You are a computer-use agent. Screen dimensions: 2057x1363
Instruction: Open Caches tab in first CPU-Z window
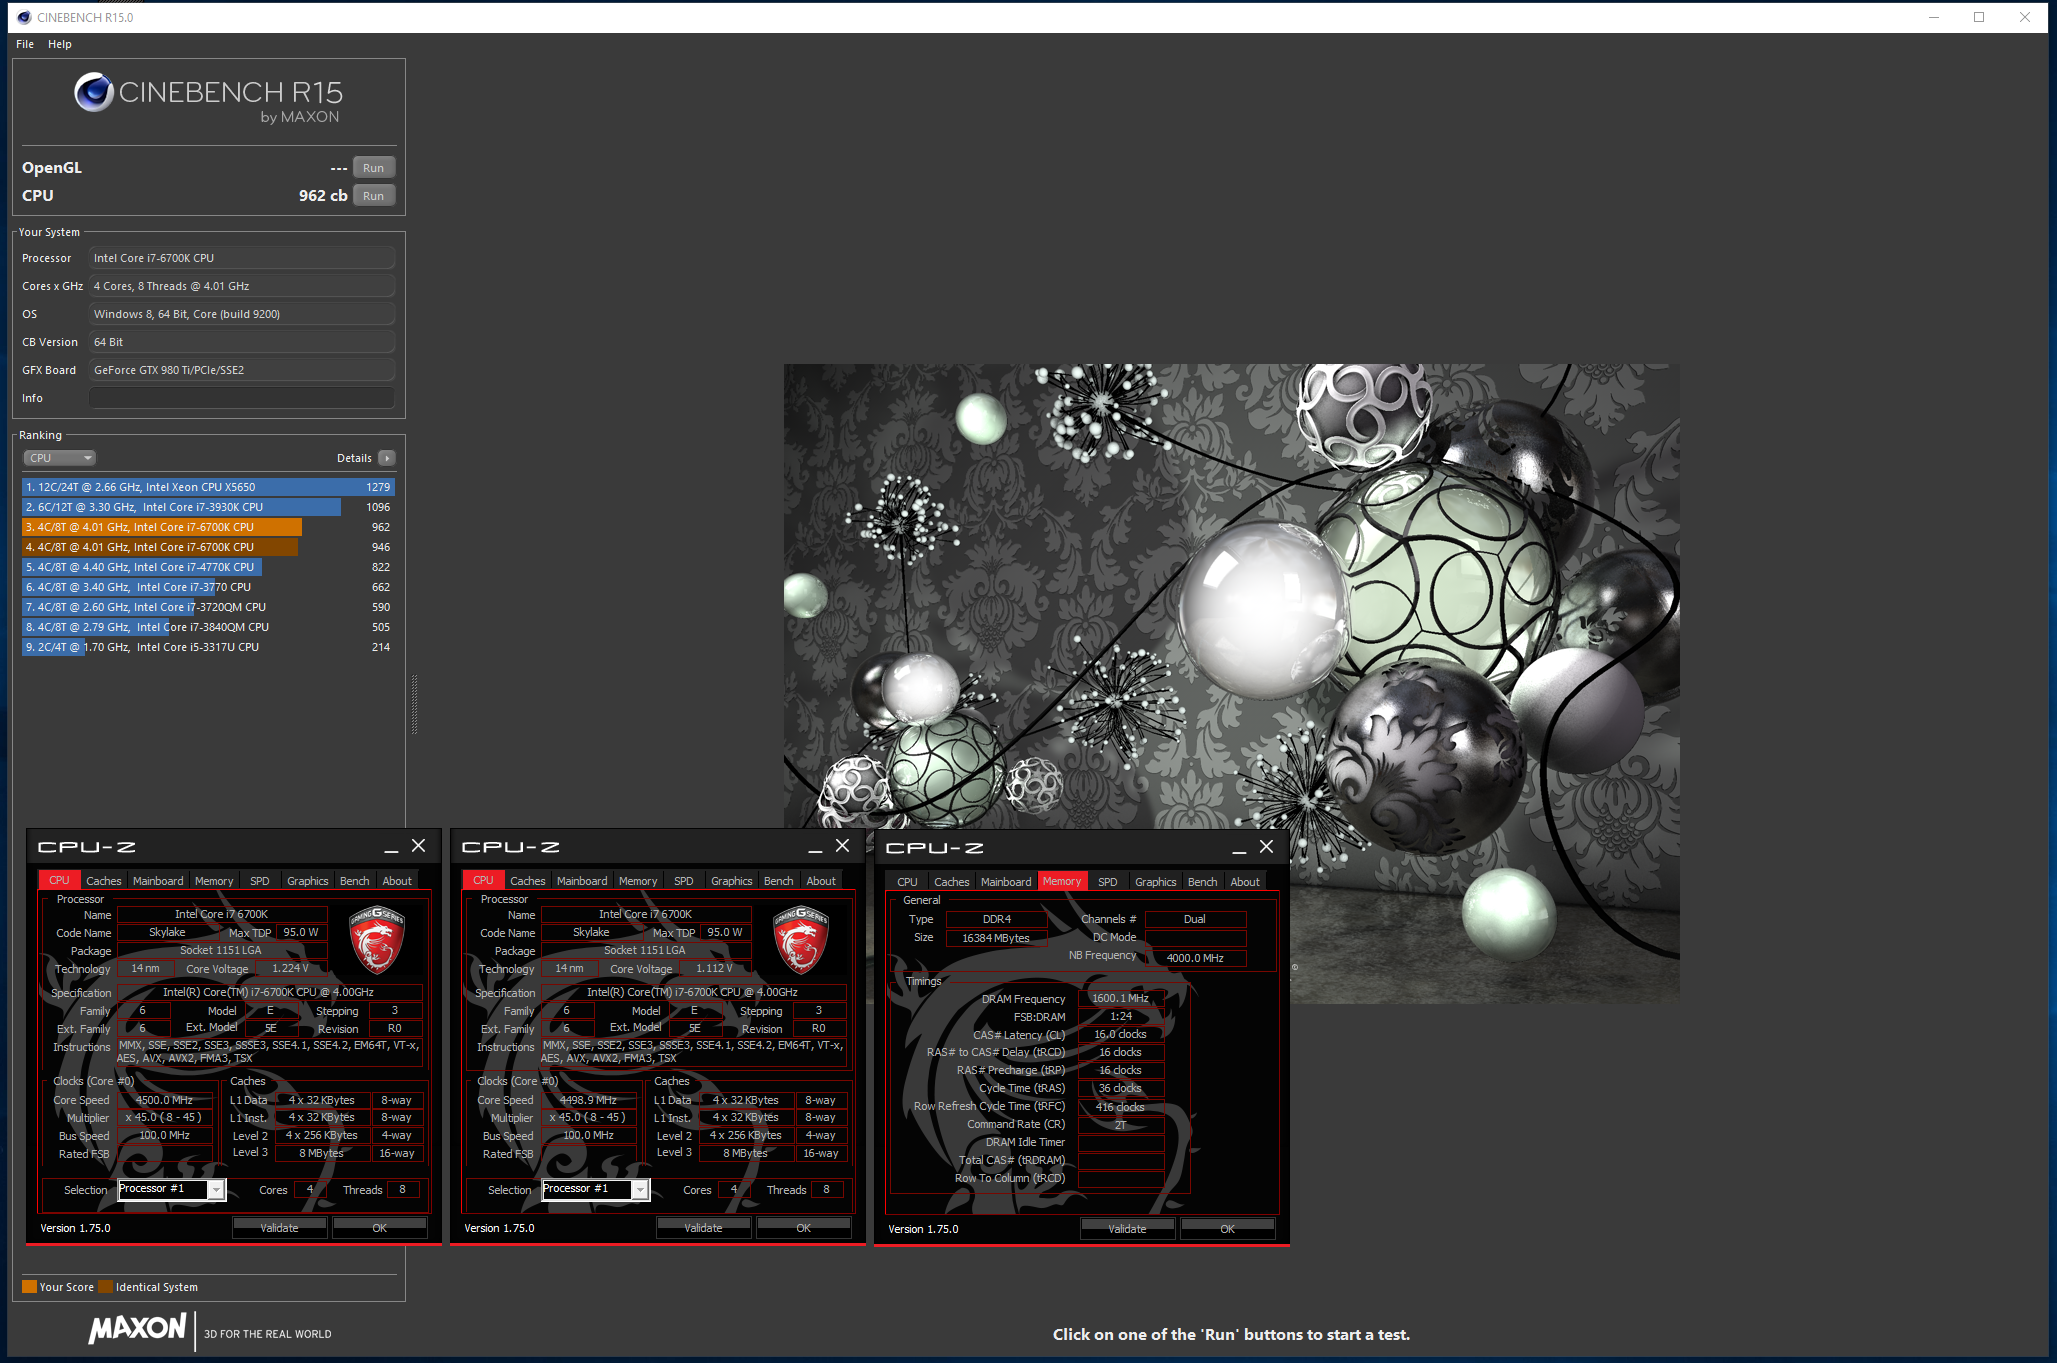[103, 881]
